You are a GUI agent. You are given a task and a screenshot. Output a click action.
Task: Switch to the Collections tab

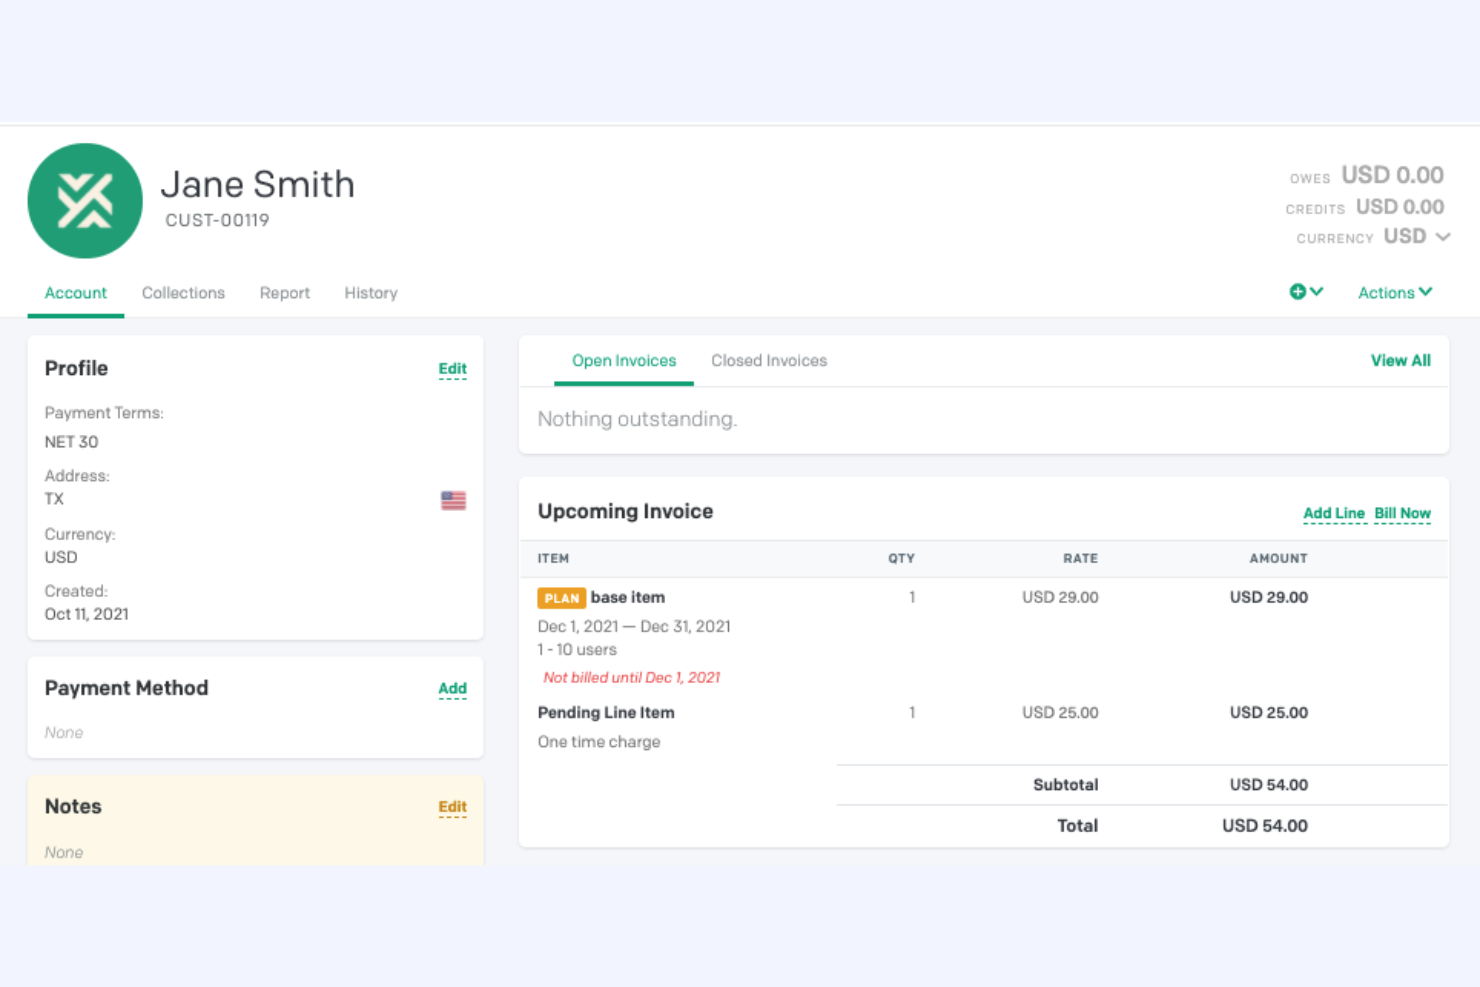coord(183,292)
